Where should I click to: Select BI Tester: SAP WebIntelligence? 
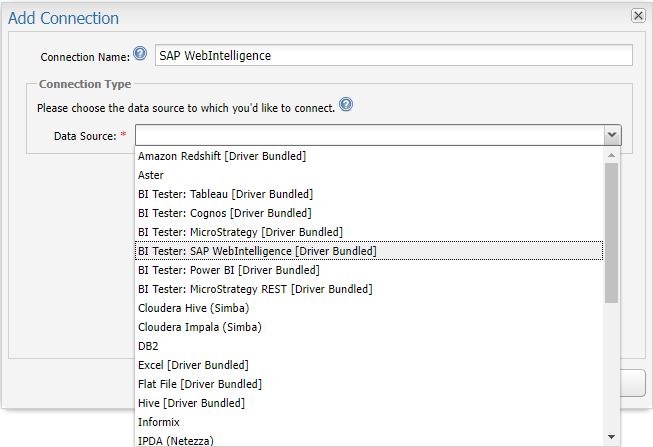(x=369, y=251)
